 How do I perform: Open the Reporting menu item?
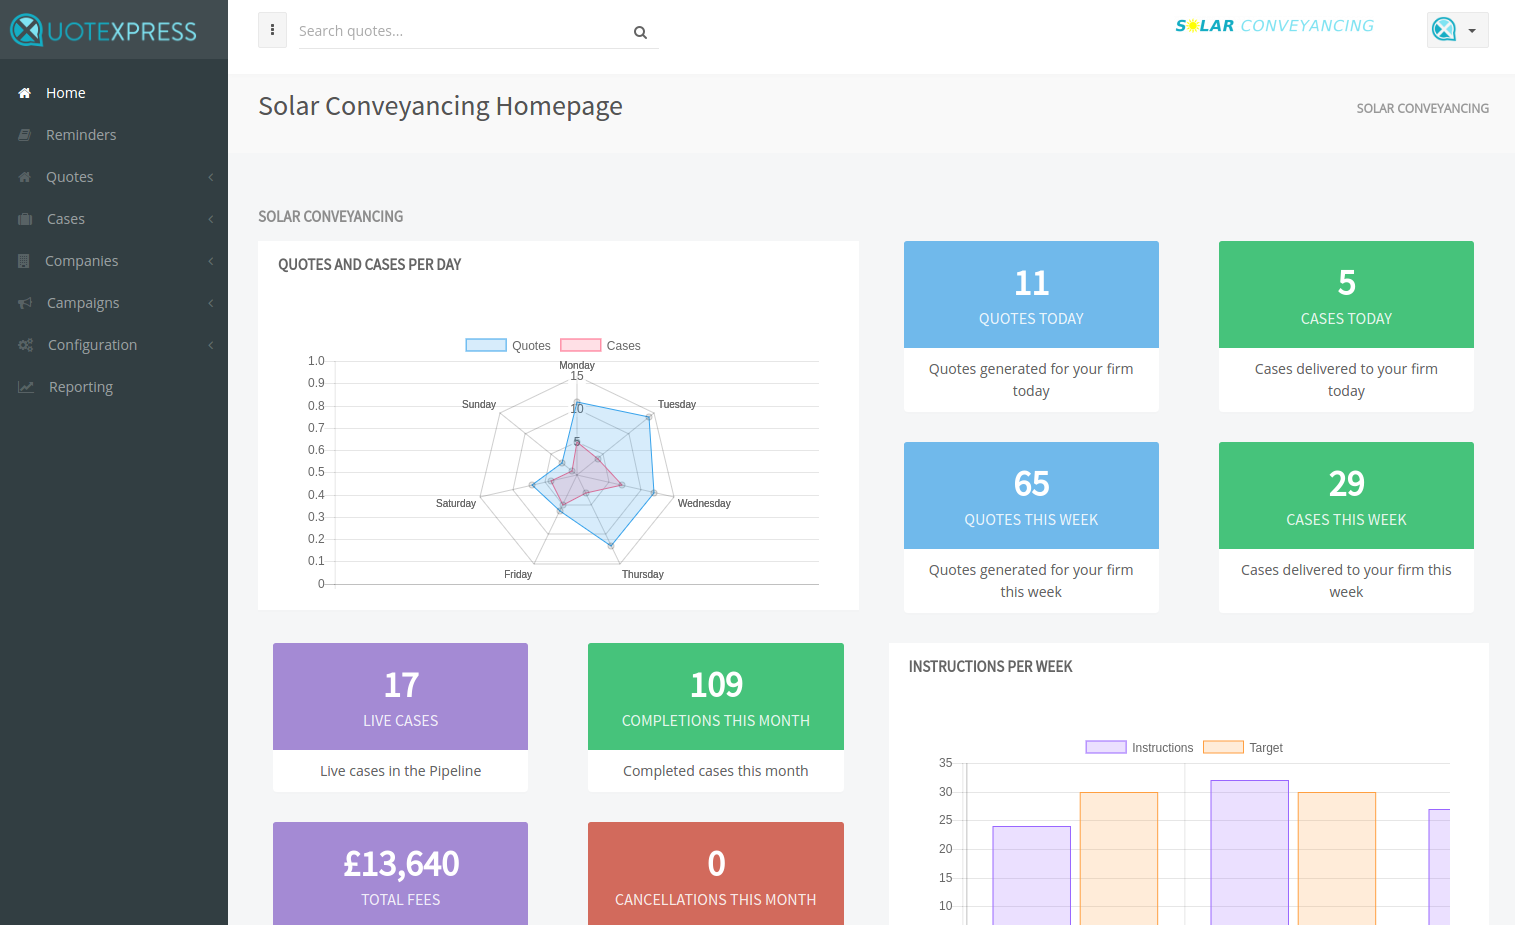(x=114, y=387)
